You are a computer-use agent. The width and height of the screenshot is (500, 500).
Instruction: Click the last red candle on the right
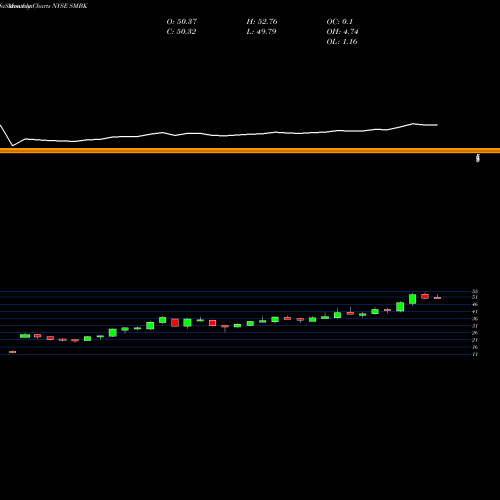[437, 298]
